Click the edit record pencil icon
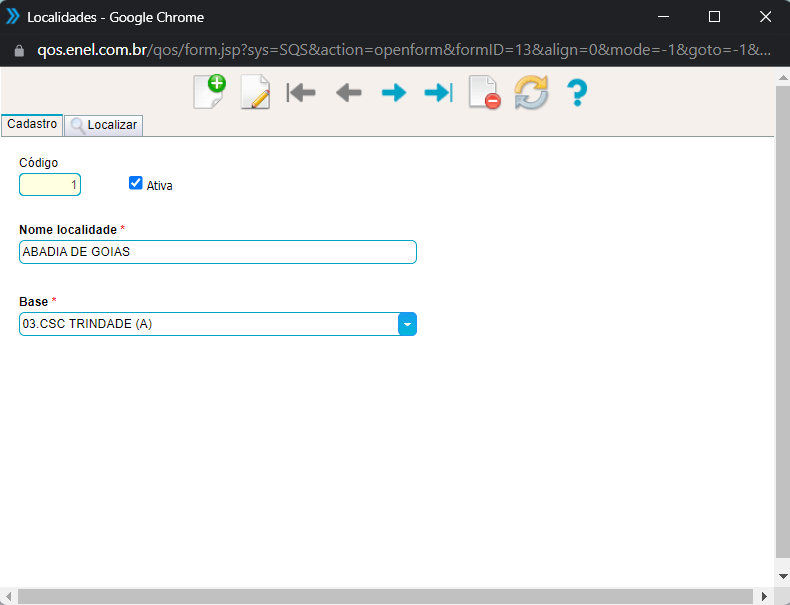The width and height of the screenshot is (790, 605). [255, 93]
